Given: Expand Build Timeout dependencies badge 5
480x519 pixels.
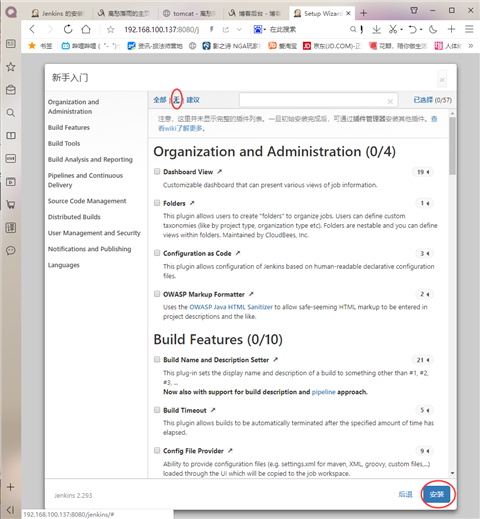Looking at the screenshot, I should pos(425,410).
